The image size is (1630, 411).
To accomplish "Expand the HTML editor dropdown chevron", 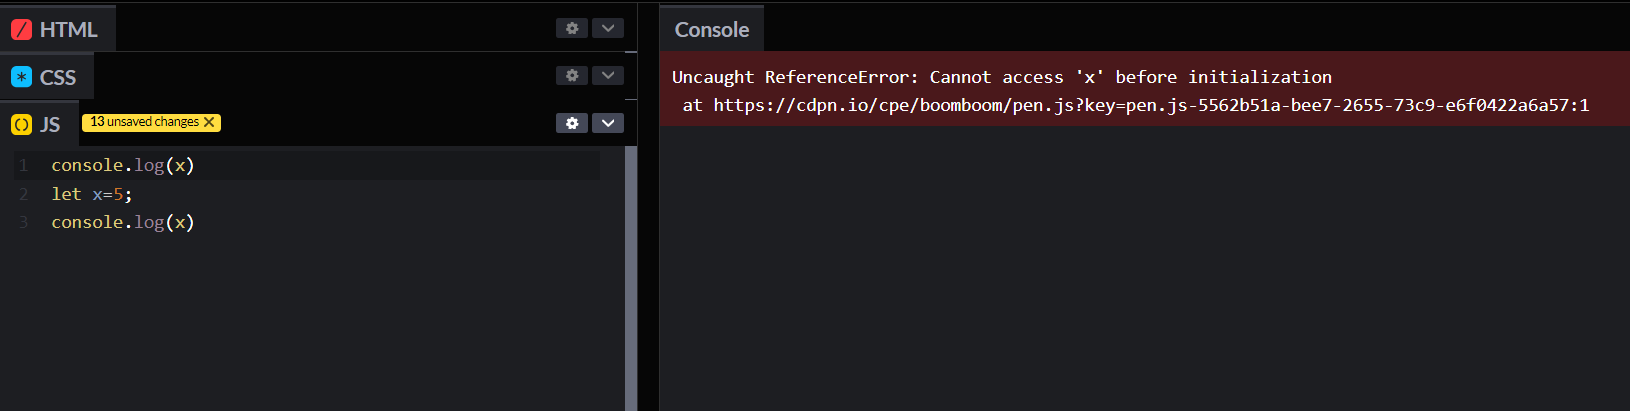I will point(608,28).
